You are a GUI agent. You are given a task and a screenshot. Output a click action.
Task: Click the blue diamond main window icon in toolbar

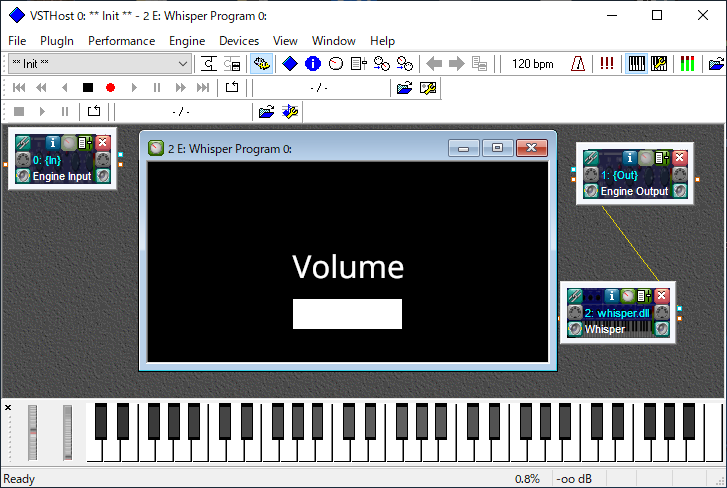[x=290, y=63]
